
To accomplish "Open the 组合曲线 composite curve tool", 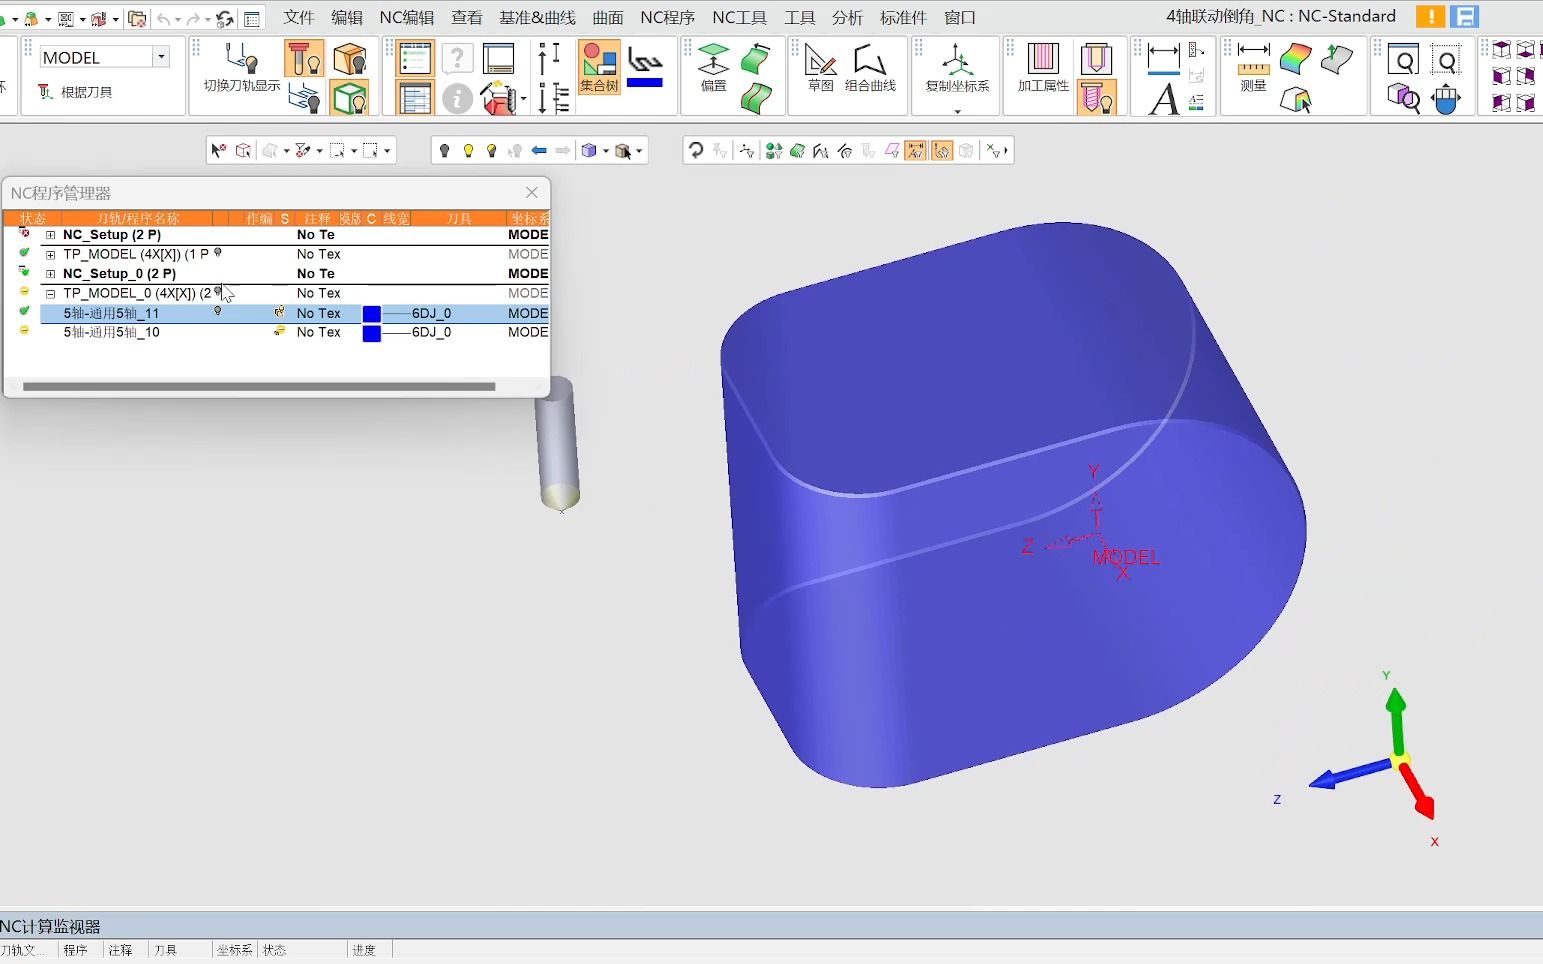I will (869, 66).
